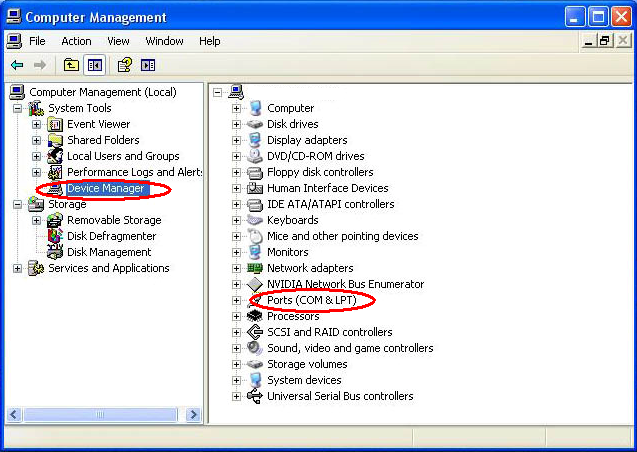Expand the Universal Serial Bus controllers category
Screen dimensions: 637x452
[236, 396]
